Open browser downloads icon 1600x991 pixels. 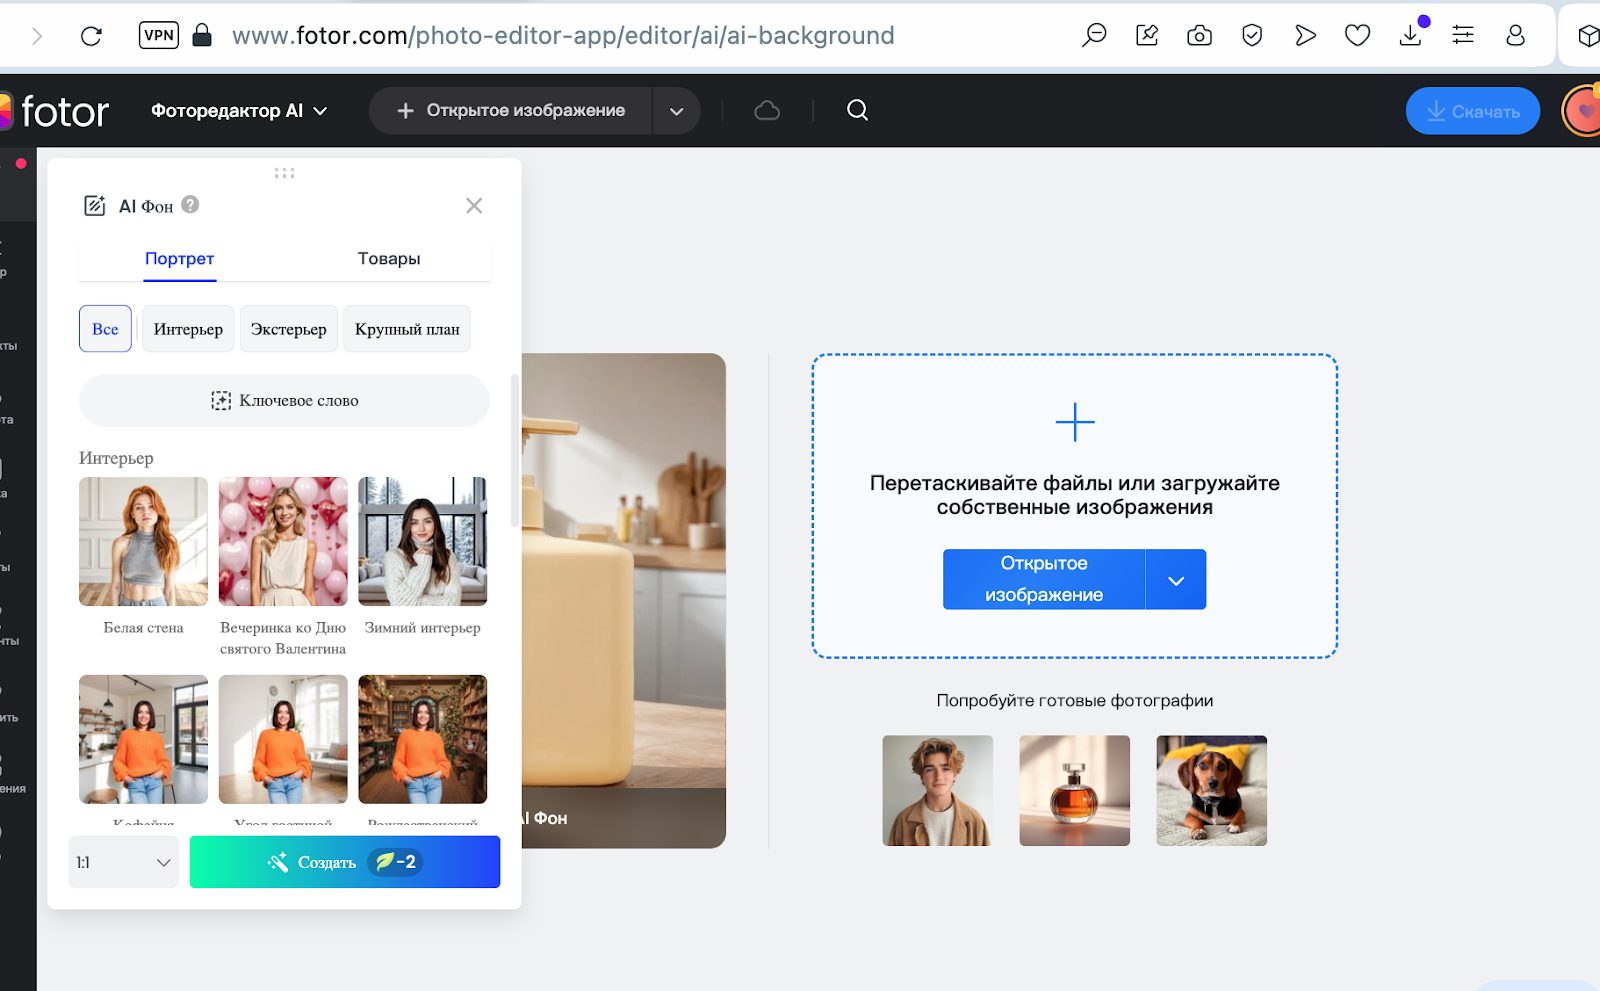(1410, 35)
